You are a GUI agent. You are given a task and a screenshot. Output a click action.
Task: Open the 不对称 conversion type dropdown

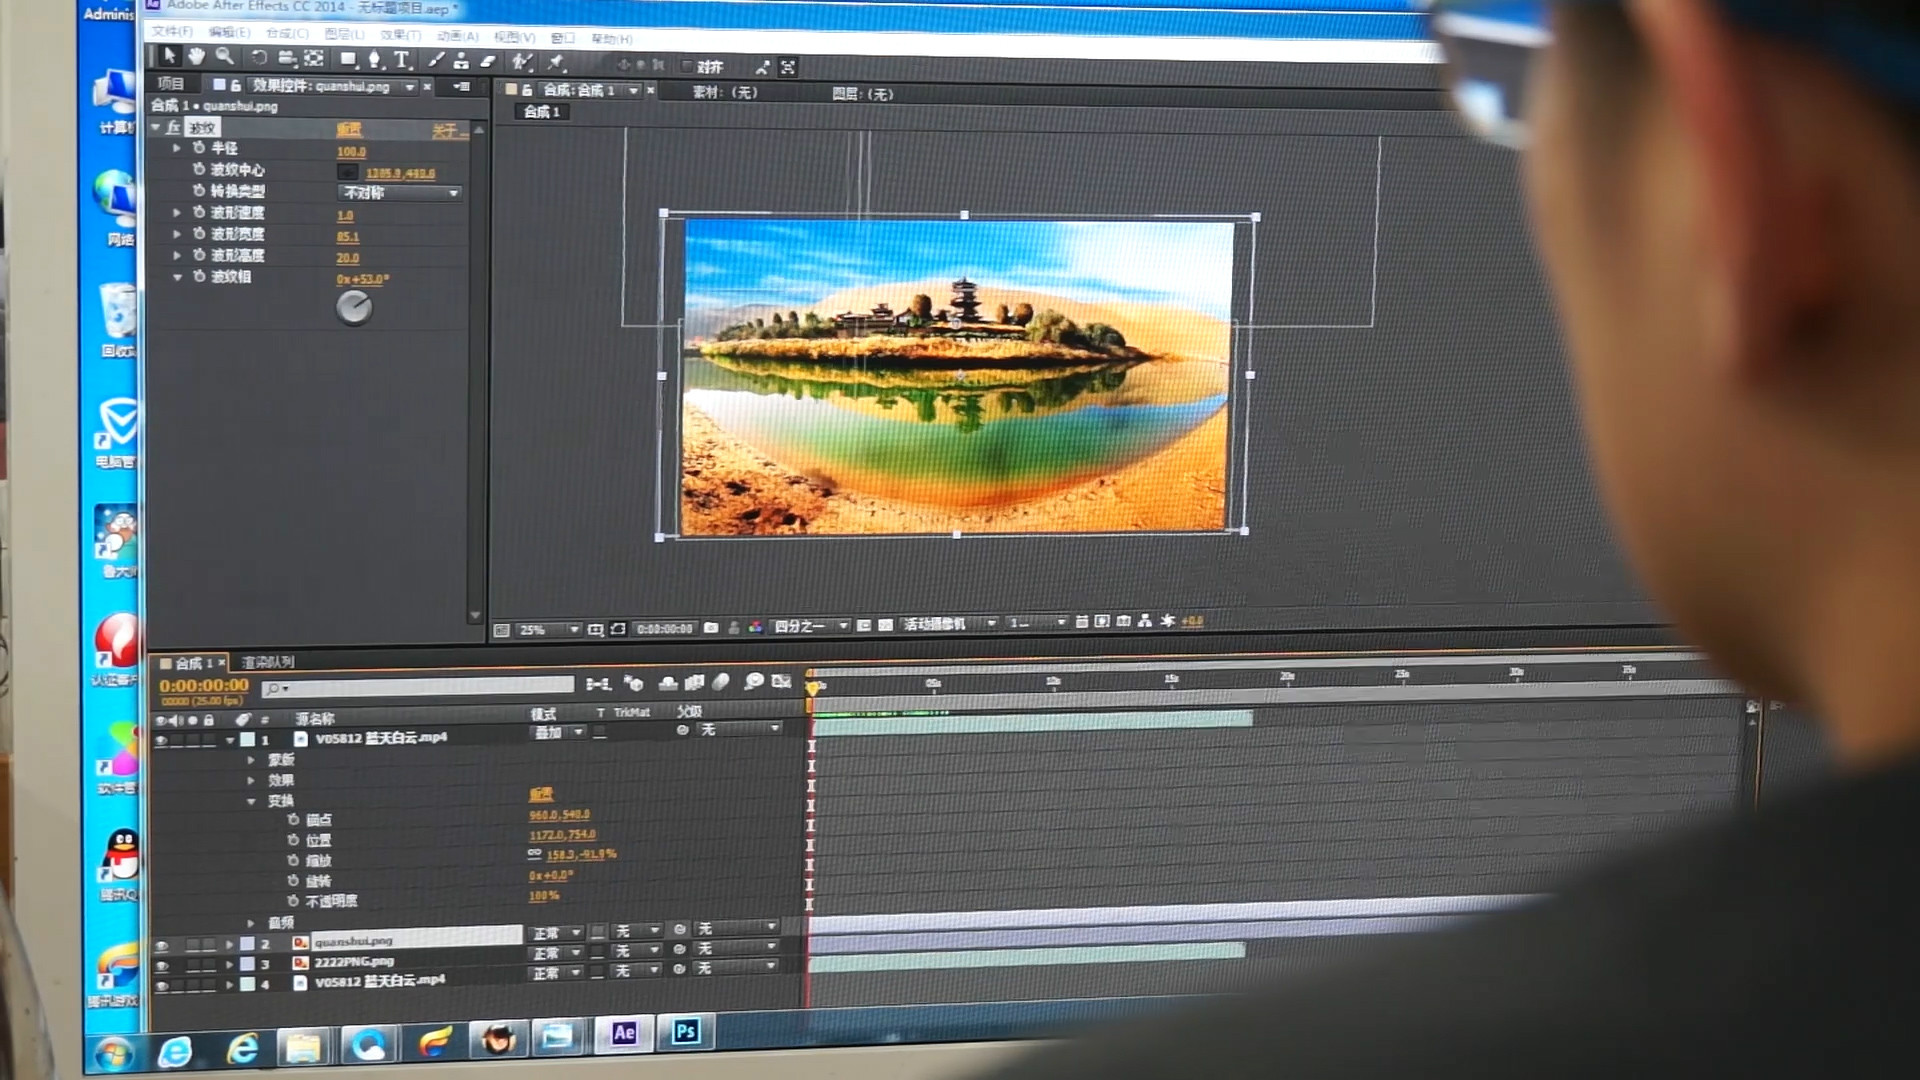400,193
